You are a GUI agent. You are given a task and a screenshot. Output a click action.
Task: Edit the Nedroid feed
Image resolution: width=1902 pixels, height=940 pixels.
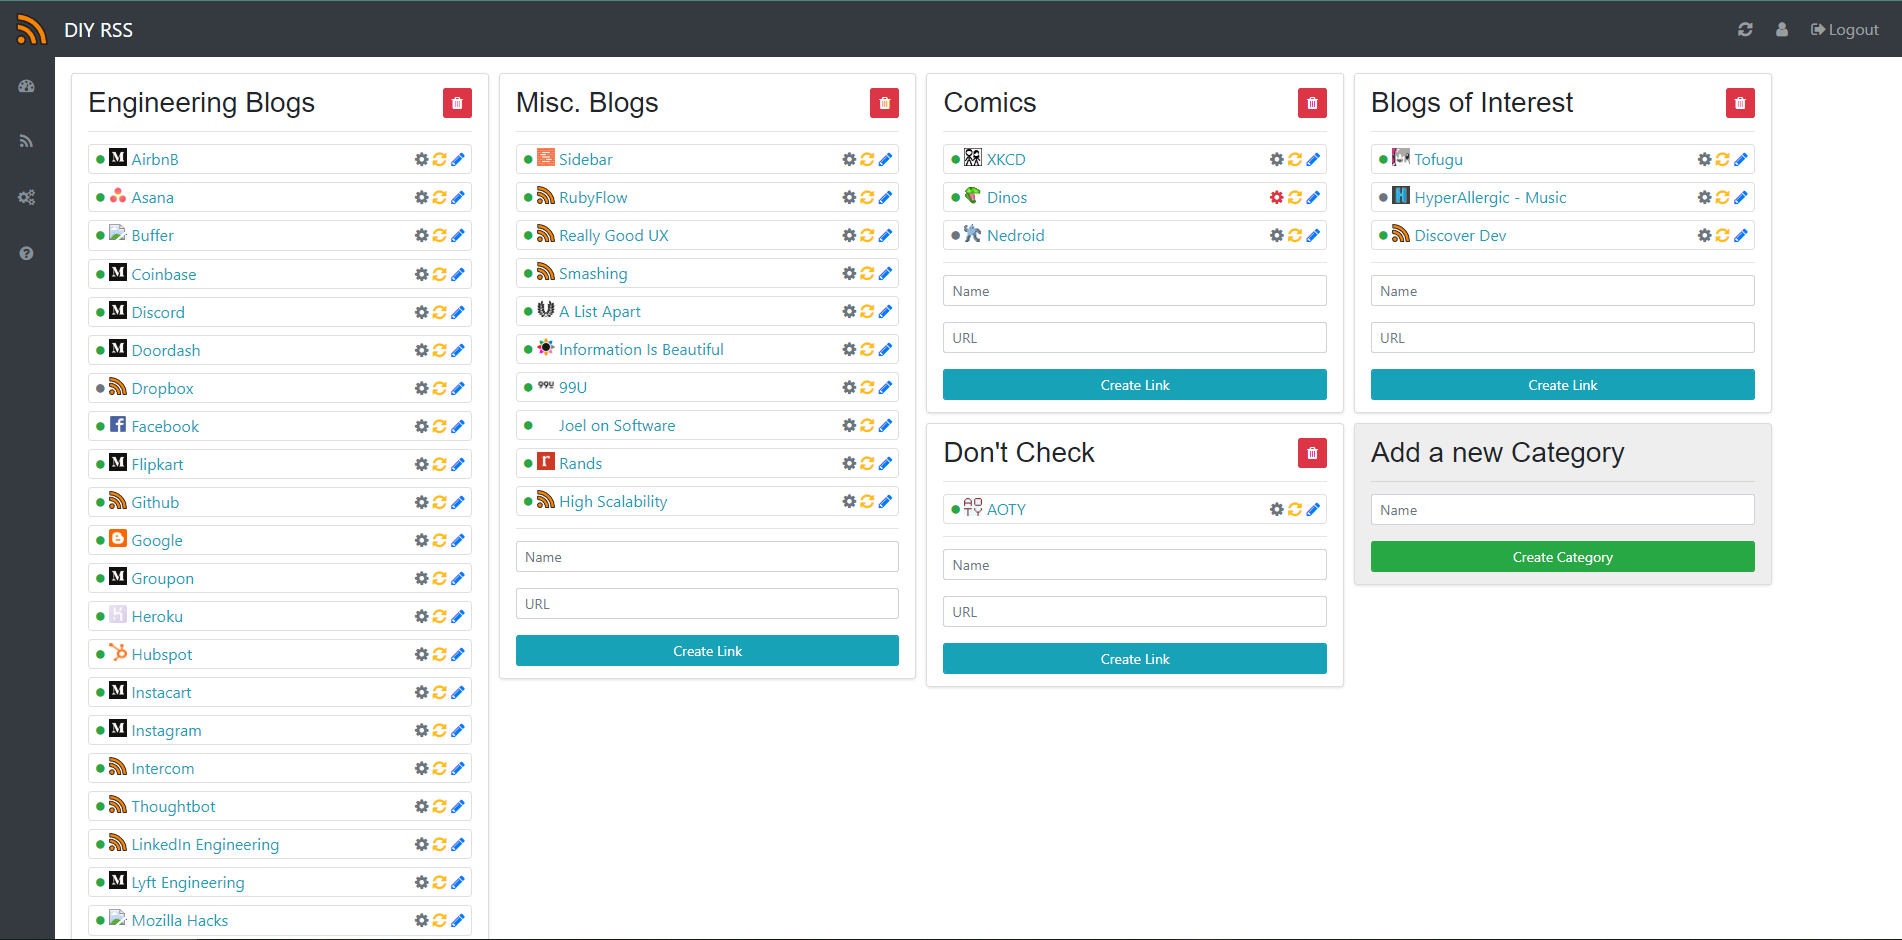click(1313, 235)
